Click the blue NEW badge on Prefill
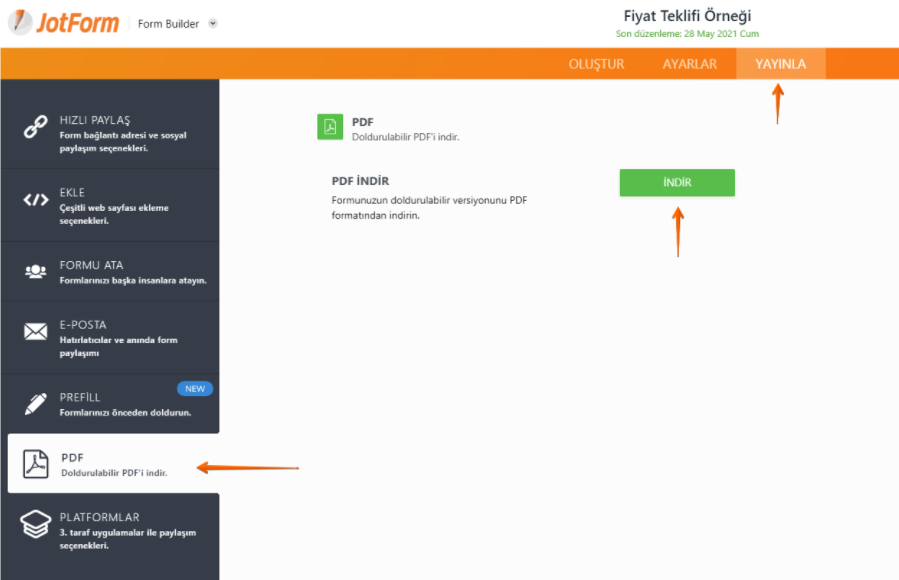Viewport: 899px width, 580px height. tap(195, 388)
